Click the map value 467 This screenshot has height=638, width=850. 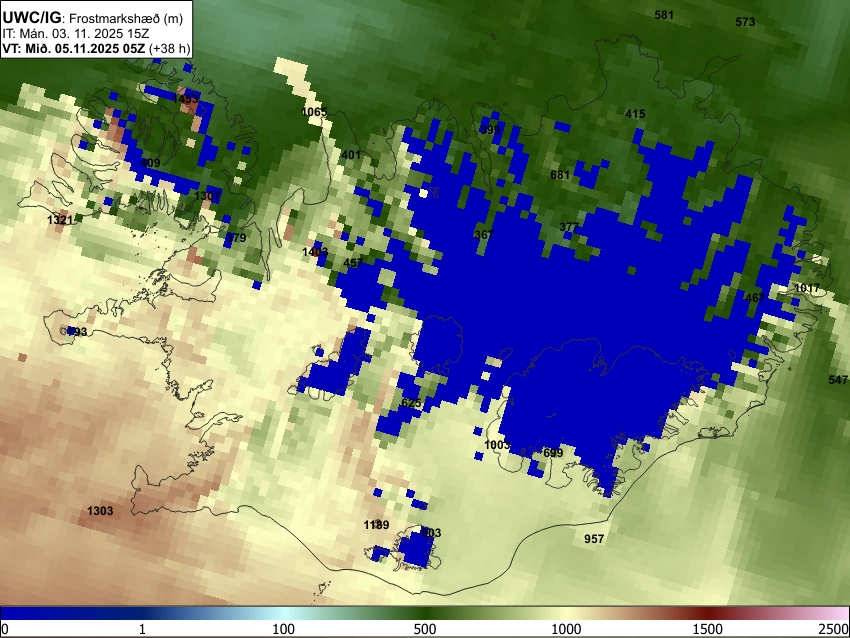(755, 298)
